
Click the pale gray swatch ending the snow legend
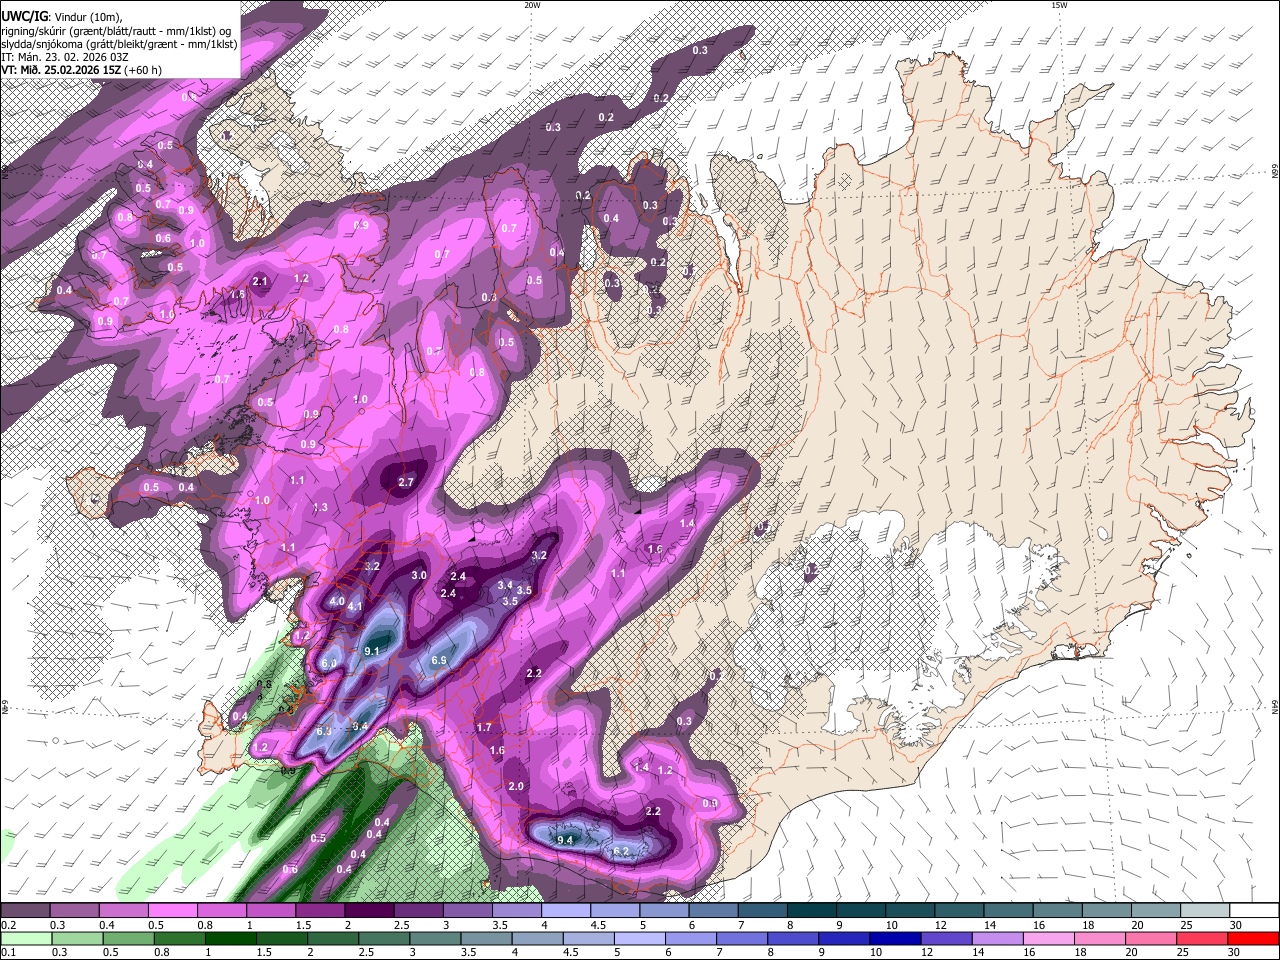[1205, 910]
